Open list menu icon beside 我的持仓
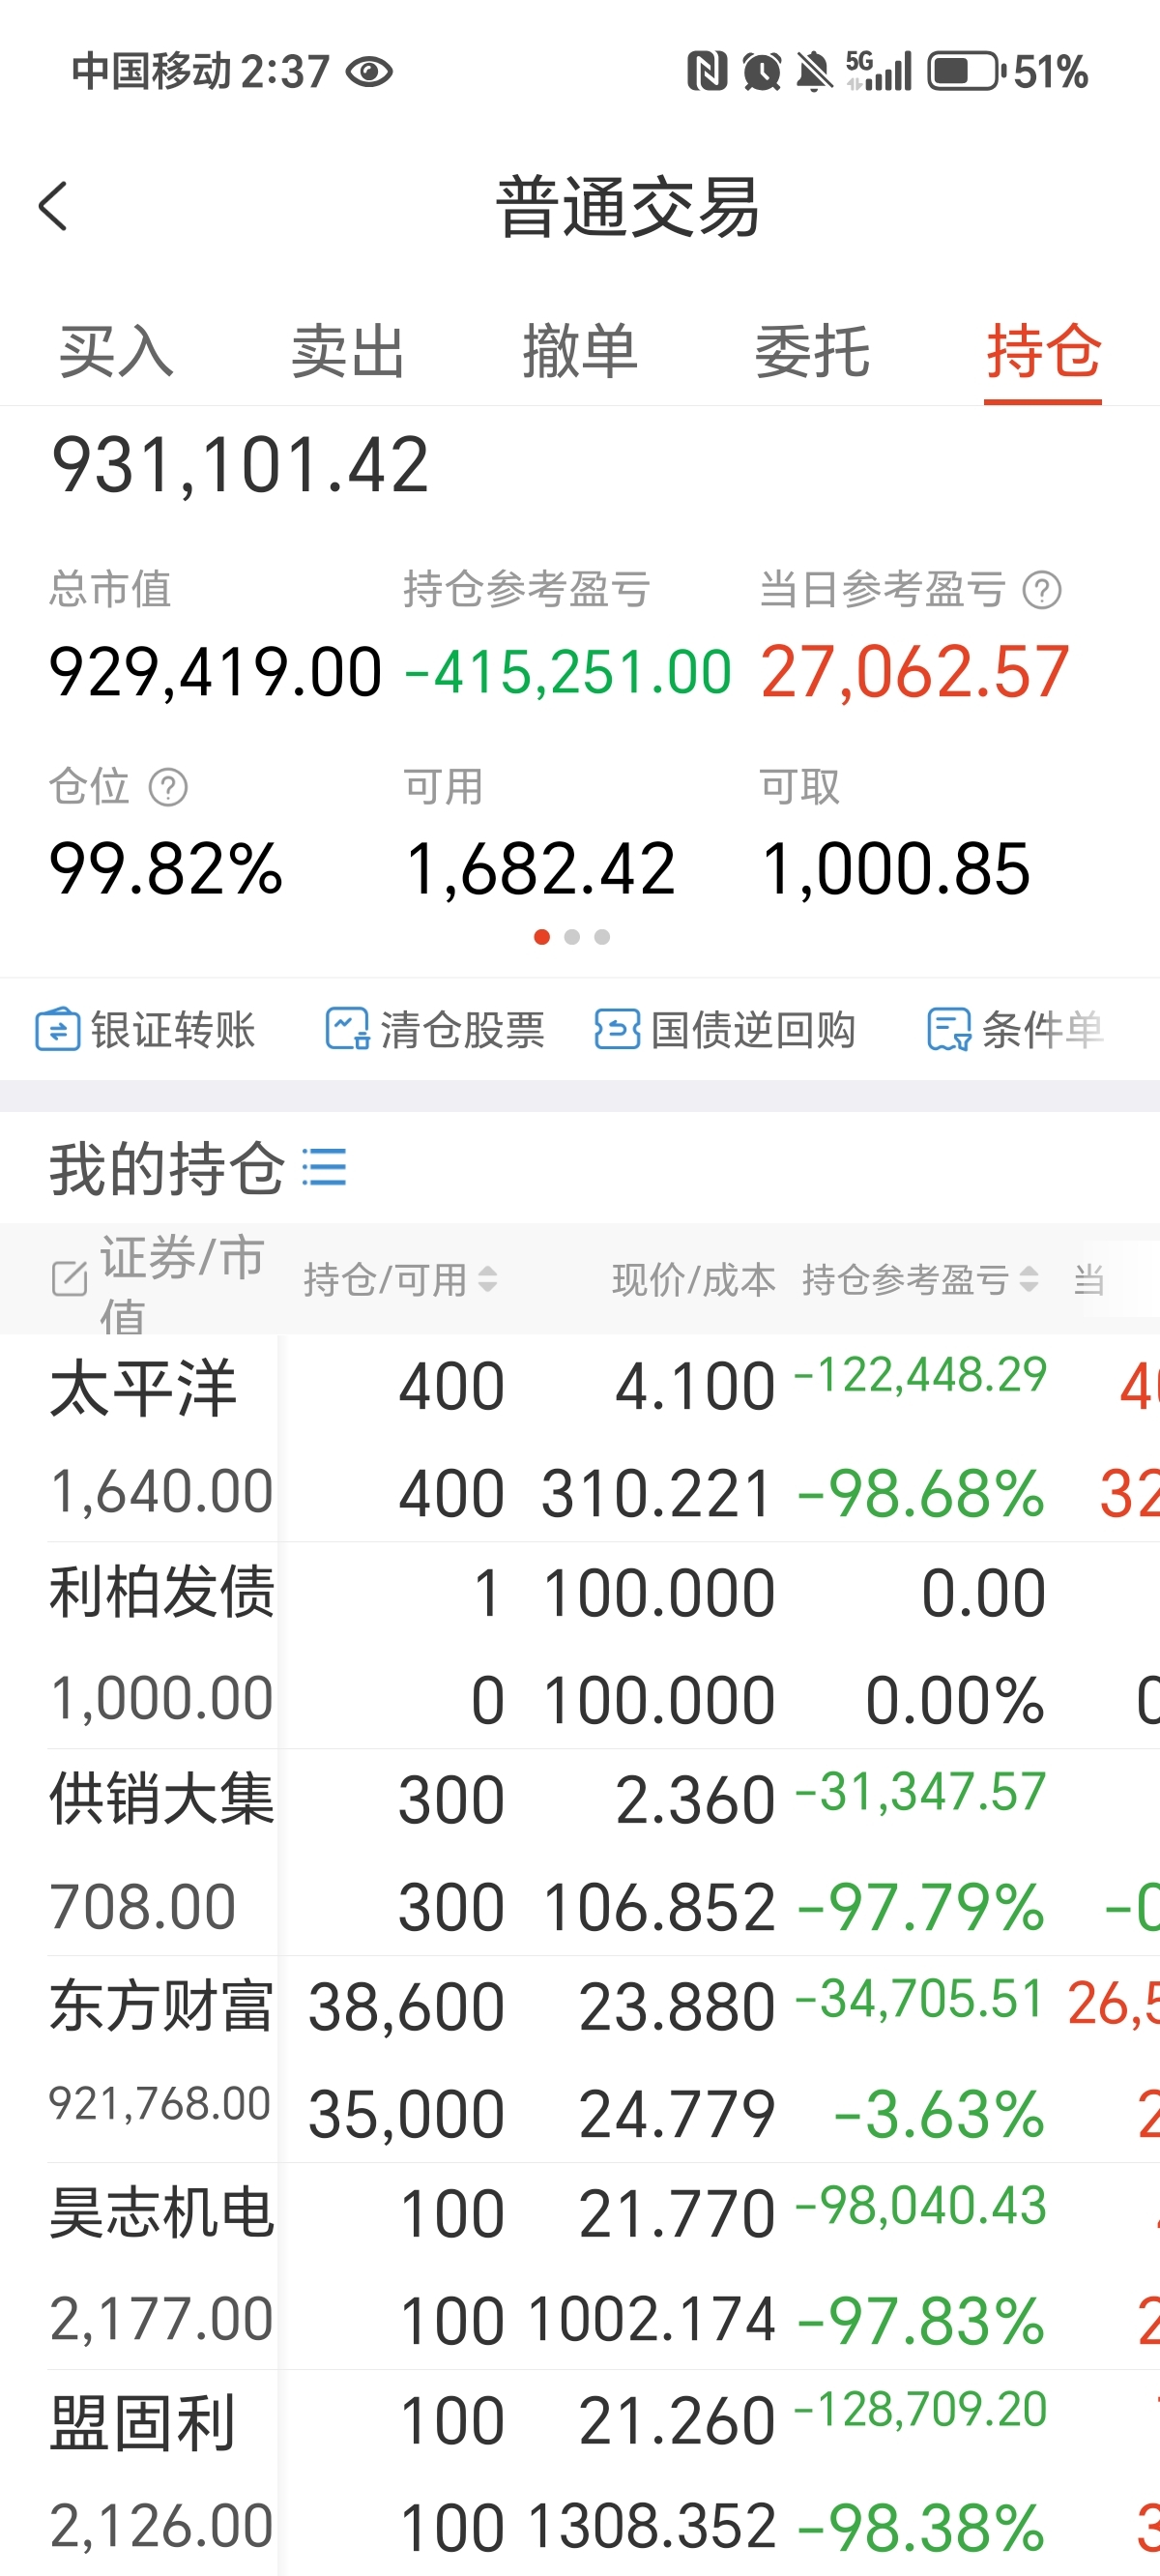The width and height of the screenshot is (1160, 2576). pos(324,1167)
